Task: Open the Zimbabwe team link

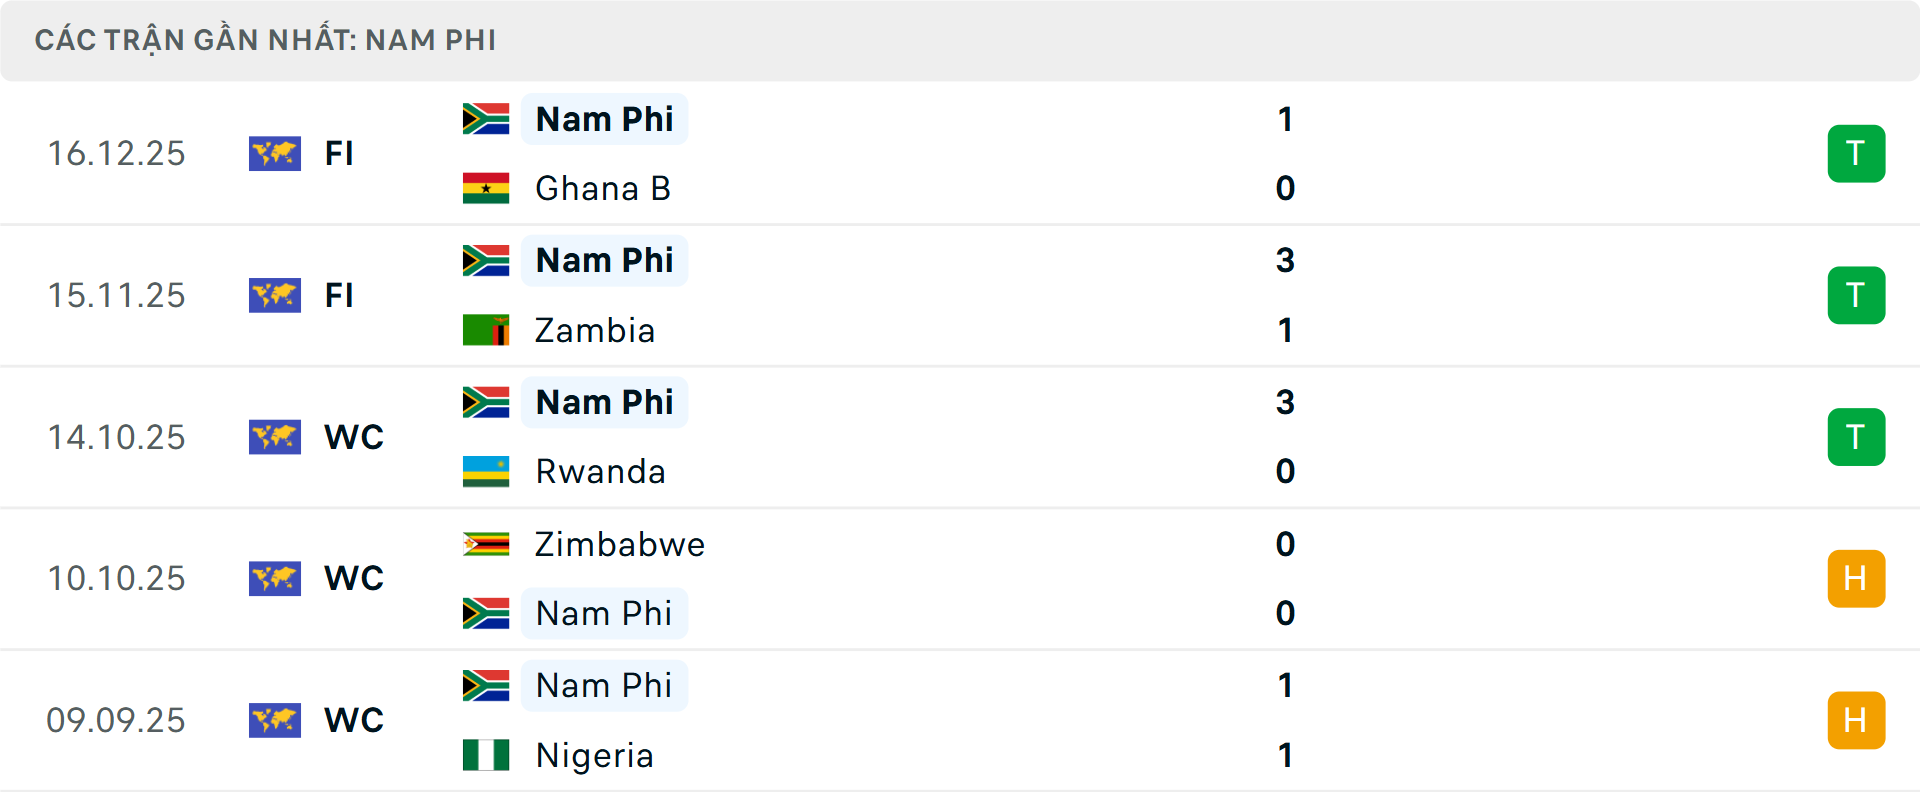Action: pyautogui.click(x=620, y=544)
